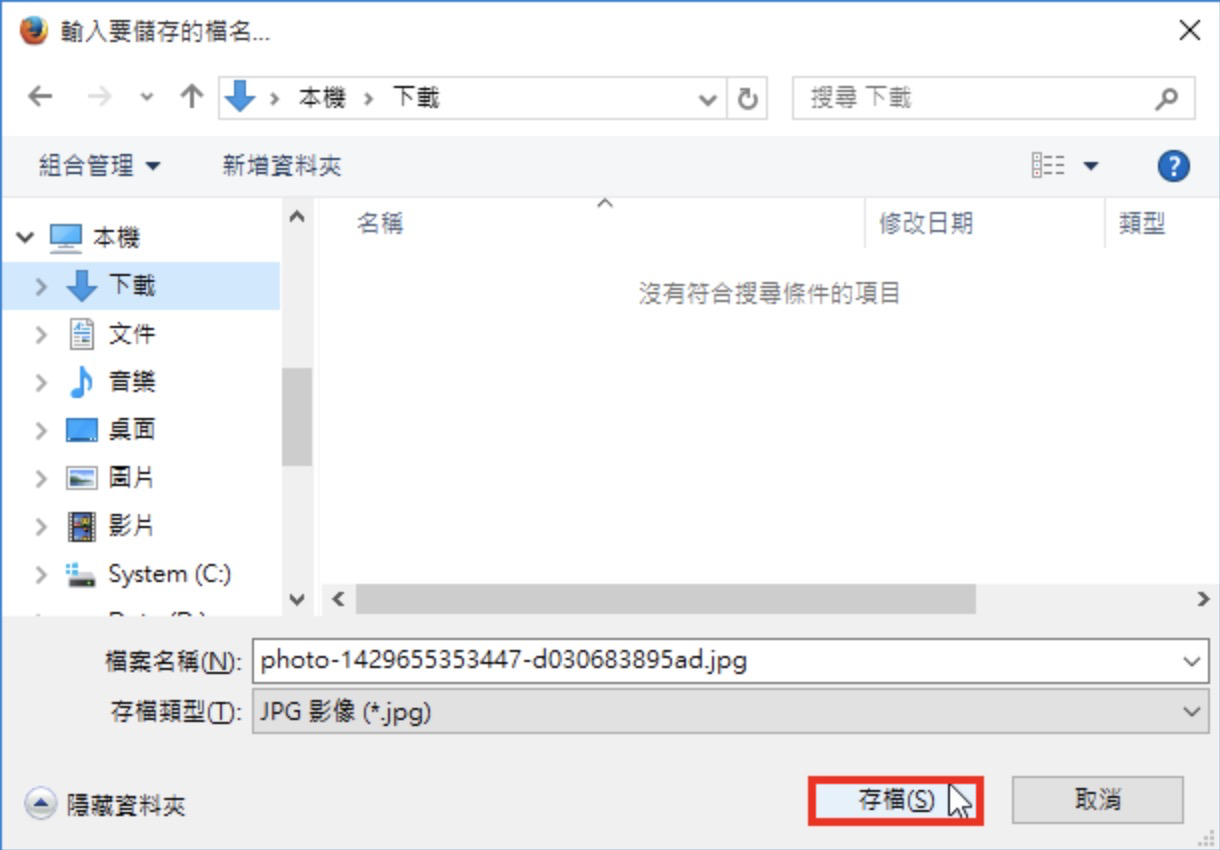Click the view layout icon
The width and height of the screenshot is (1220, 850).
(x=1048, y=166)
